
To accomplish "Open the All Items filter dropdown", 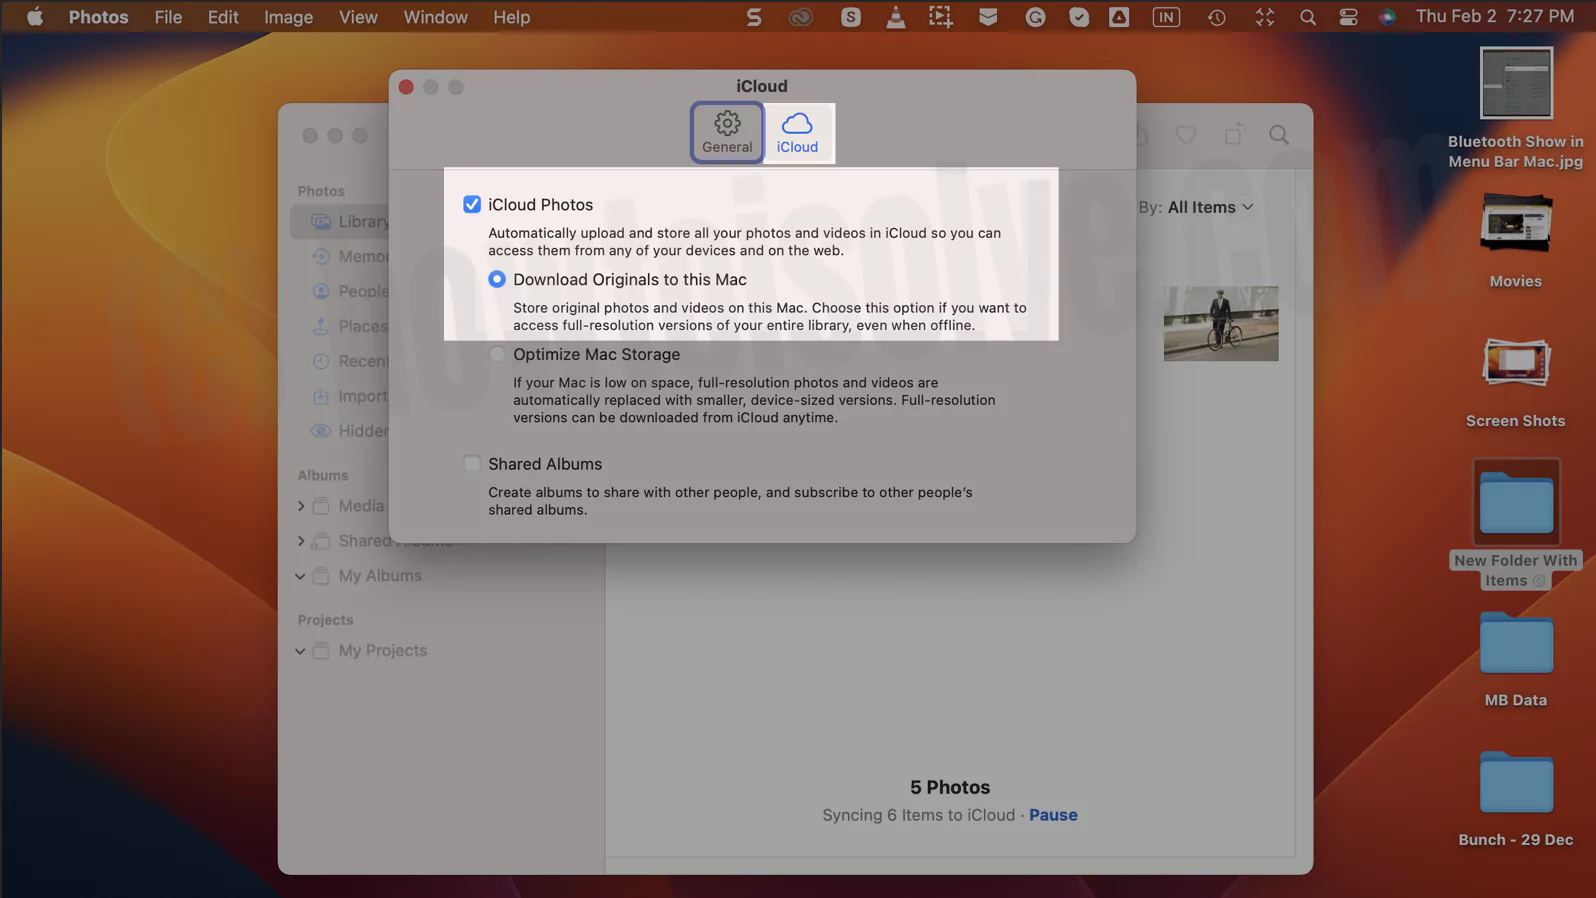I will point(1210,207).
